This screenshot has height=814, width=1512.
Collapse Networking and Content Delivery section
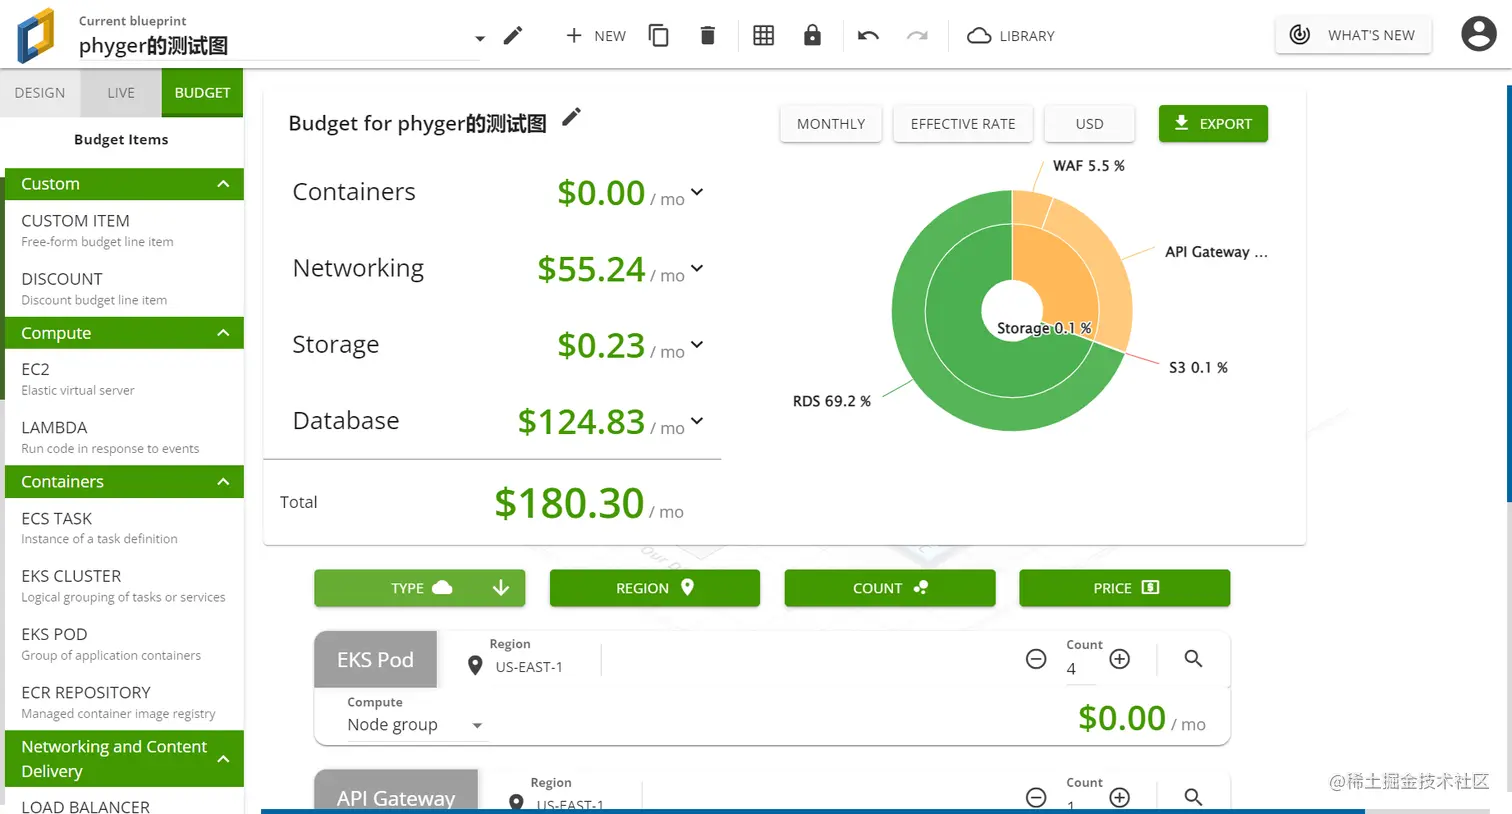coord(124,759)
